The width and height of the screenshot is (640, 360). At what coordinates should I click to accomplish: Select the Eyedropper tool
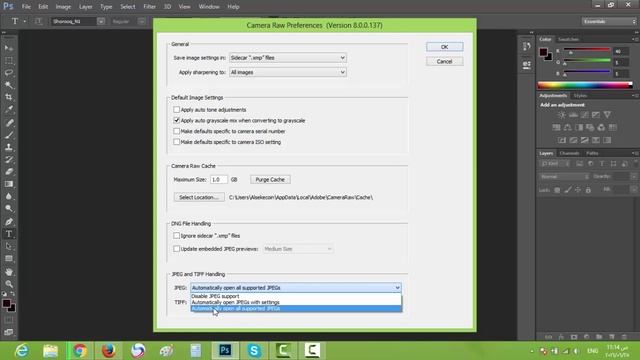[9, 109]
